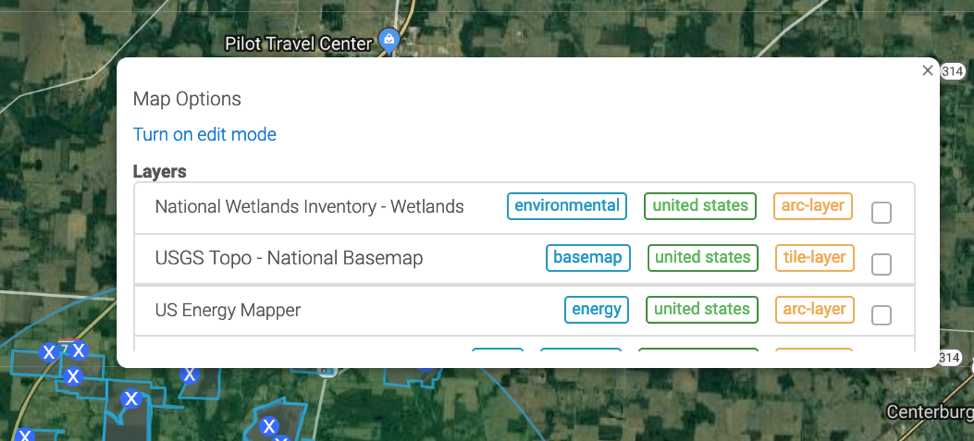This screenshot has width=974, height=441.
Task: Click the environmental tag on Wetlands layer
Action: (x=567, y=206)
